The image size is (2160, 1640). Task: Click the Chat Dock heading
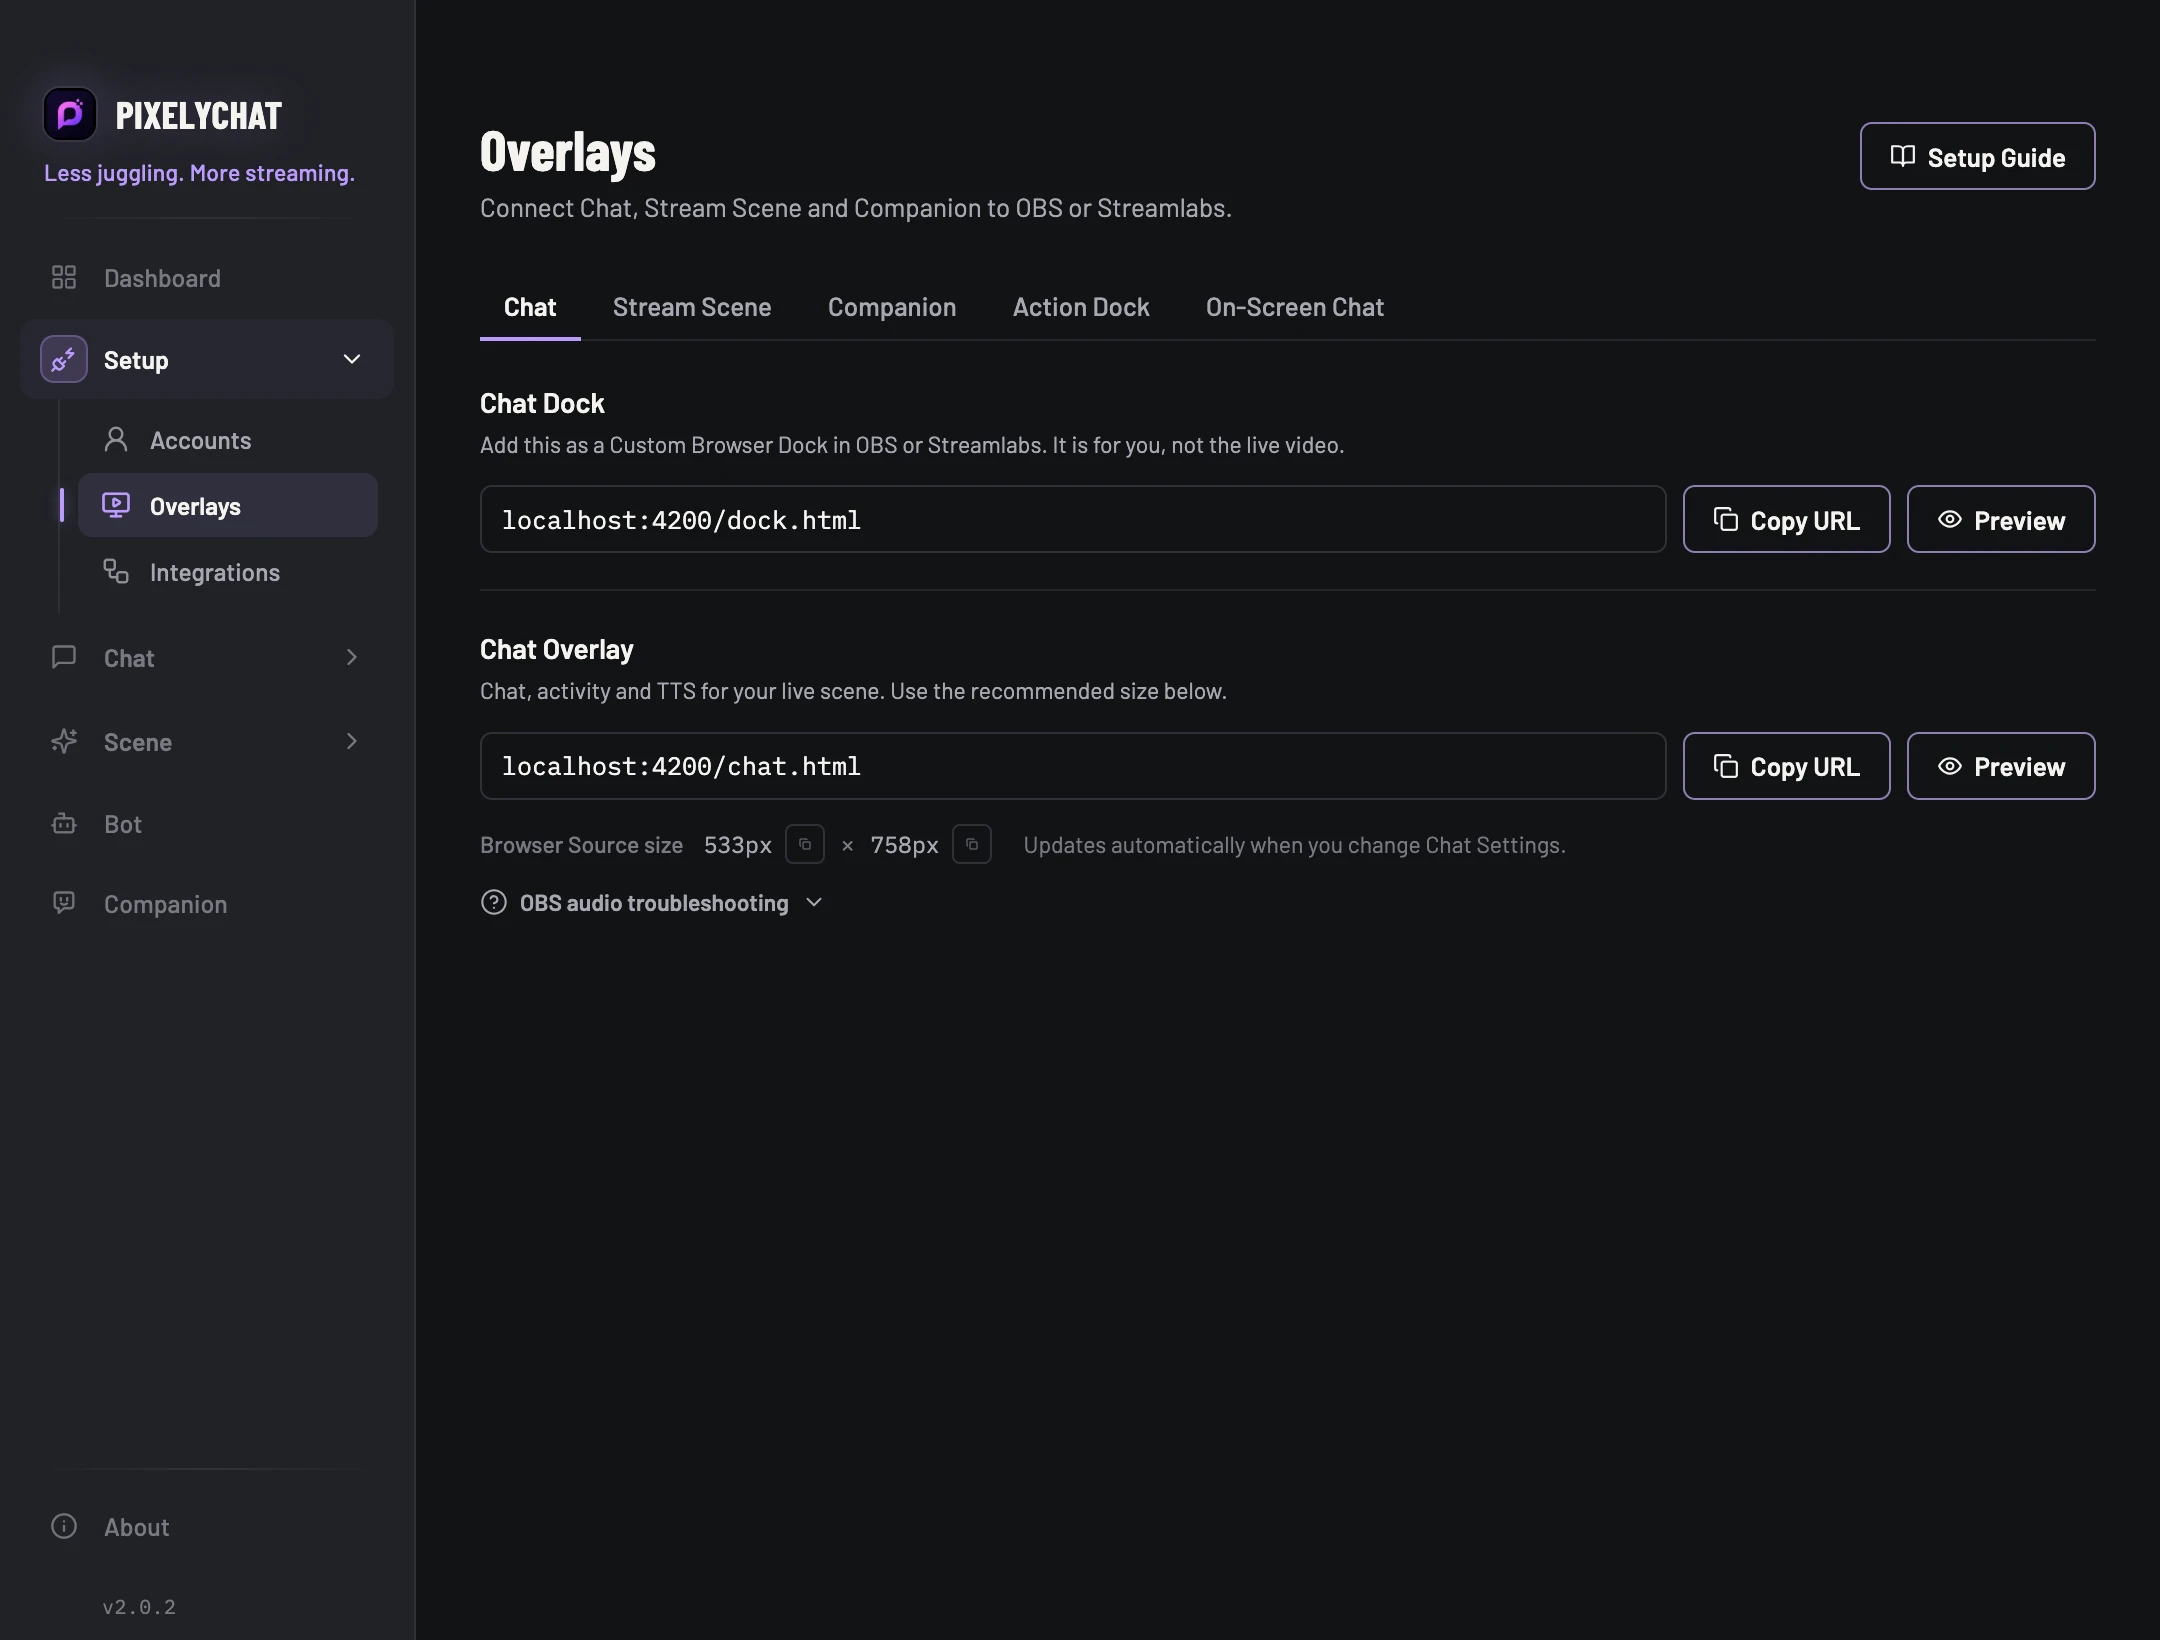tap(542, 403)
